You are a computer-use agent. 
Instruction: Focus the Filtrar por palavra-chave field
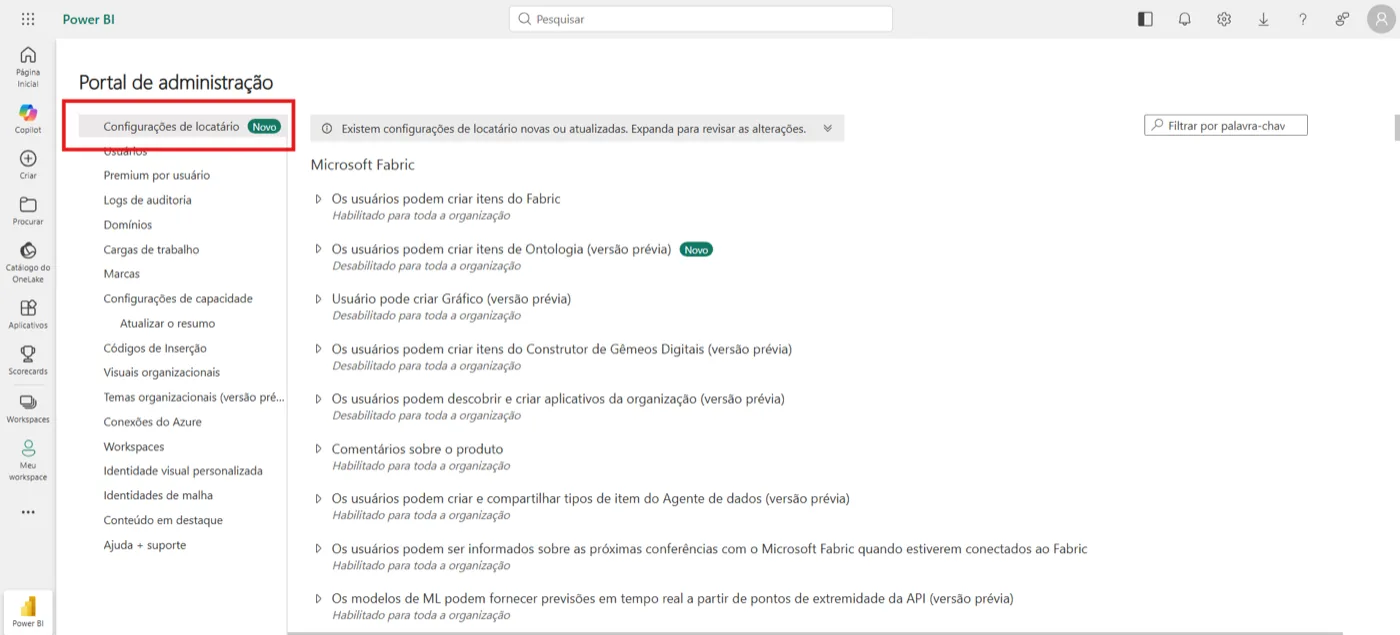point(1226,126)
